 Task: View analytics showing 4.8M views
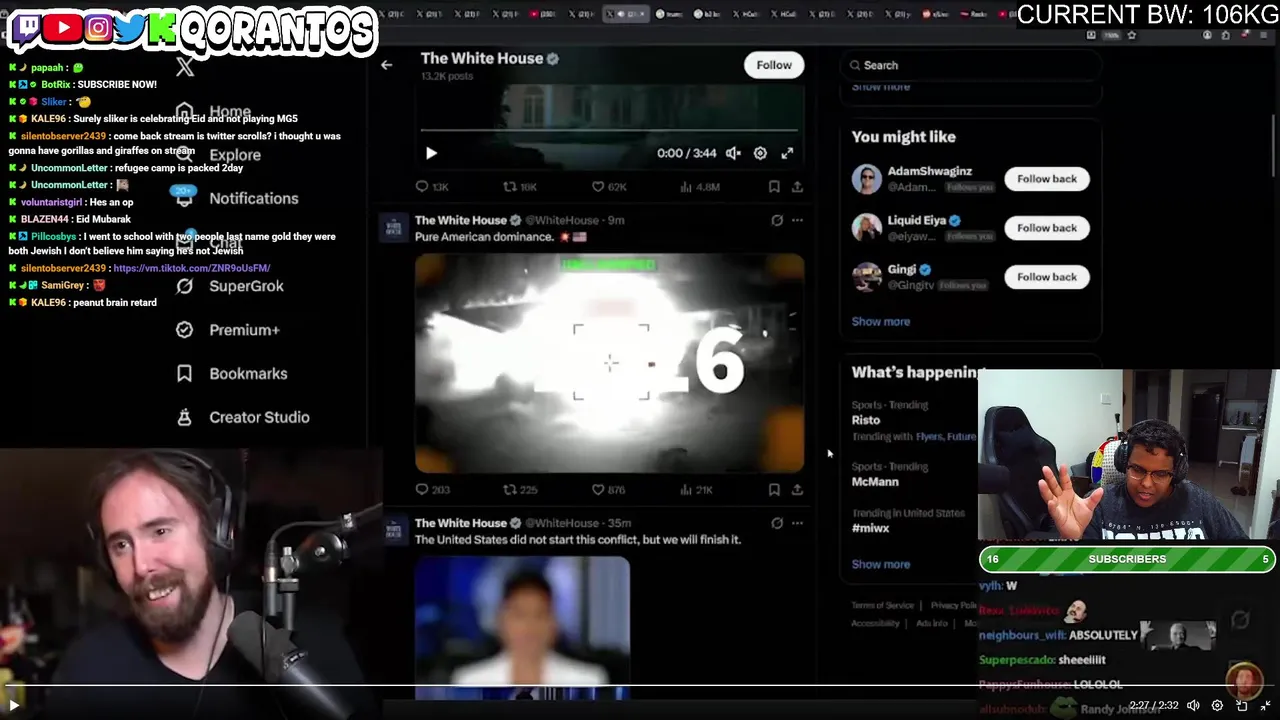[700, 187]
